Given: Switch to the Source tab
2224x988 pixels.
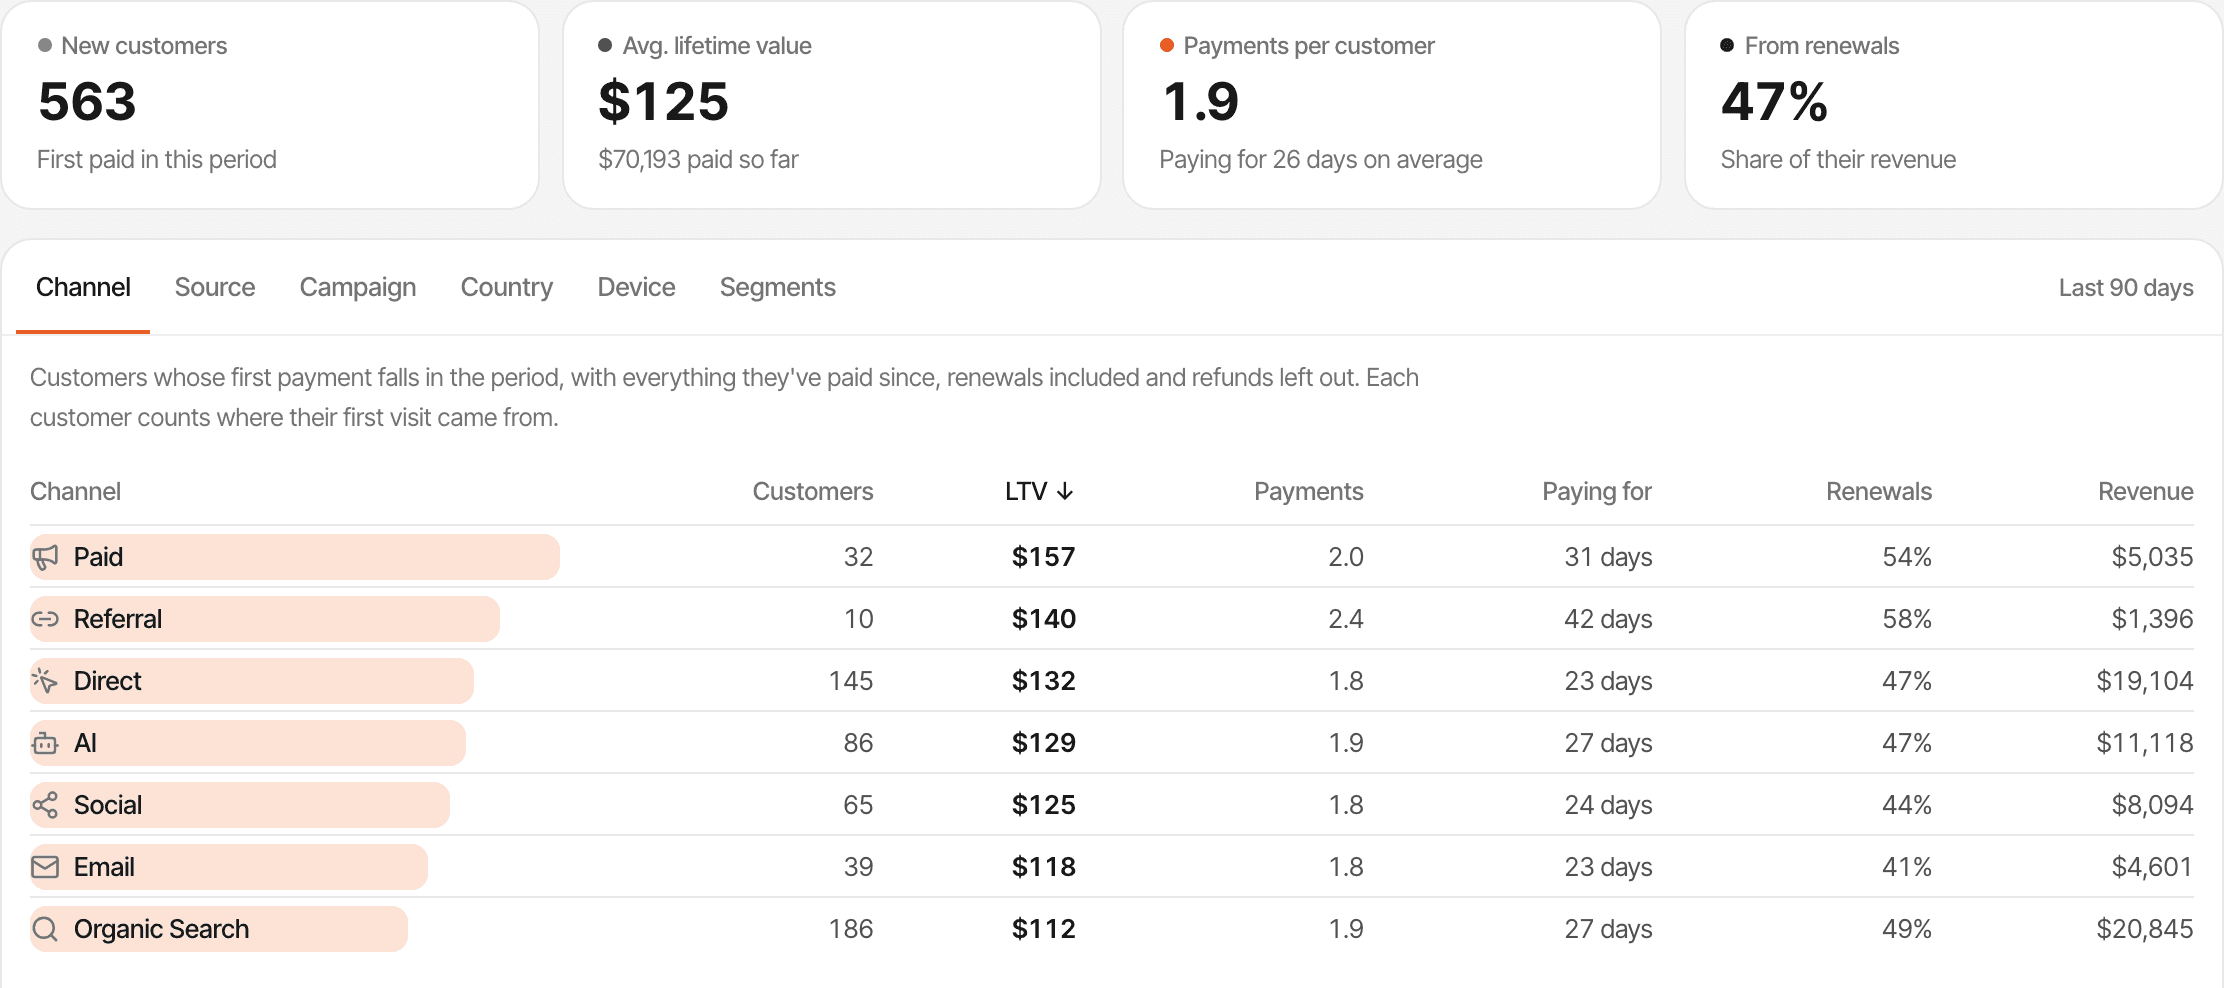Looking at the screenshot, I should point(215,287).
